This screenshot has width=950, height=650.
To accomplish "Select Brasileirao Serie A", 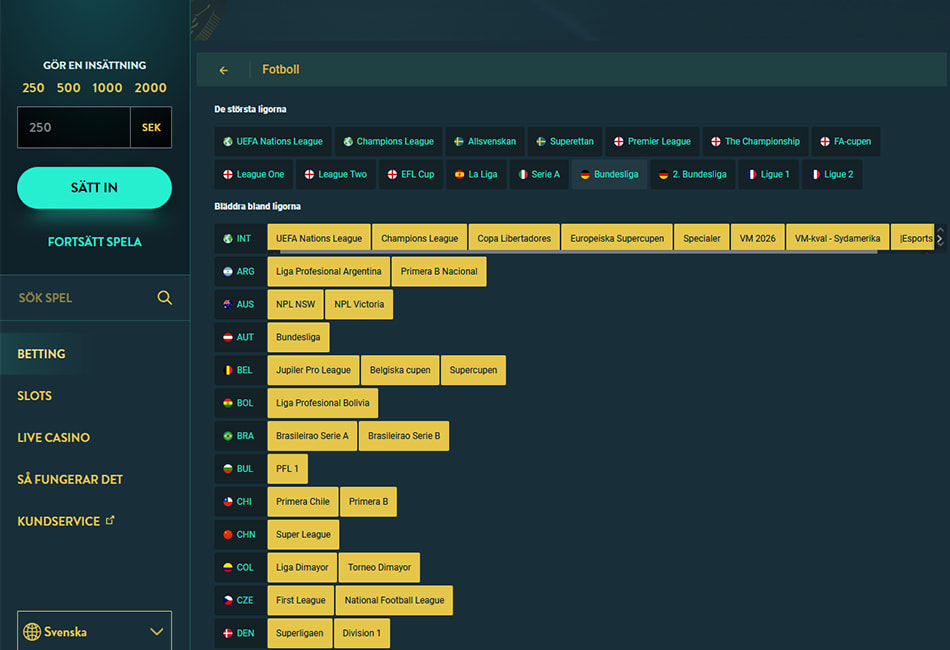I will (312, 436).
